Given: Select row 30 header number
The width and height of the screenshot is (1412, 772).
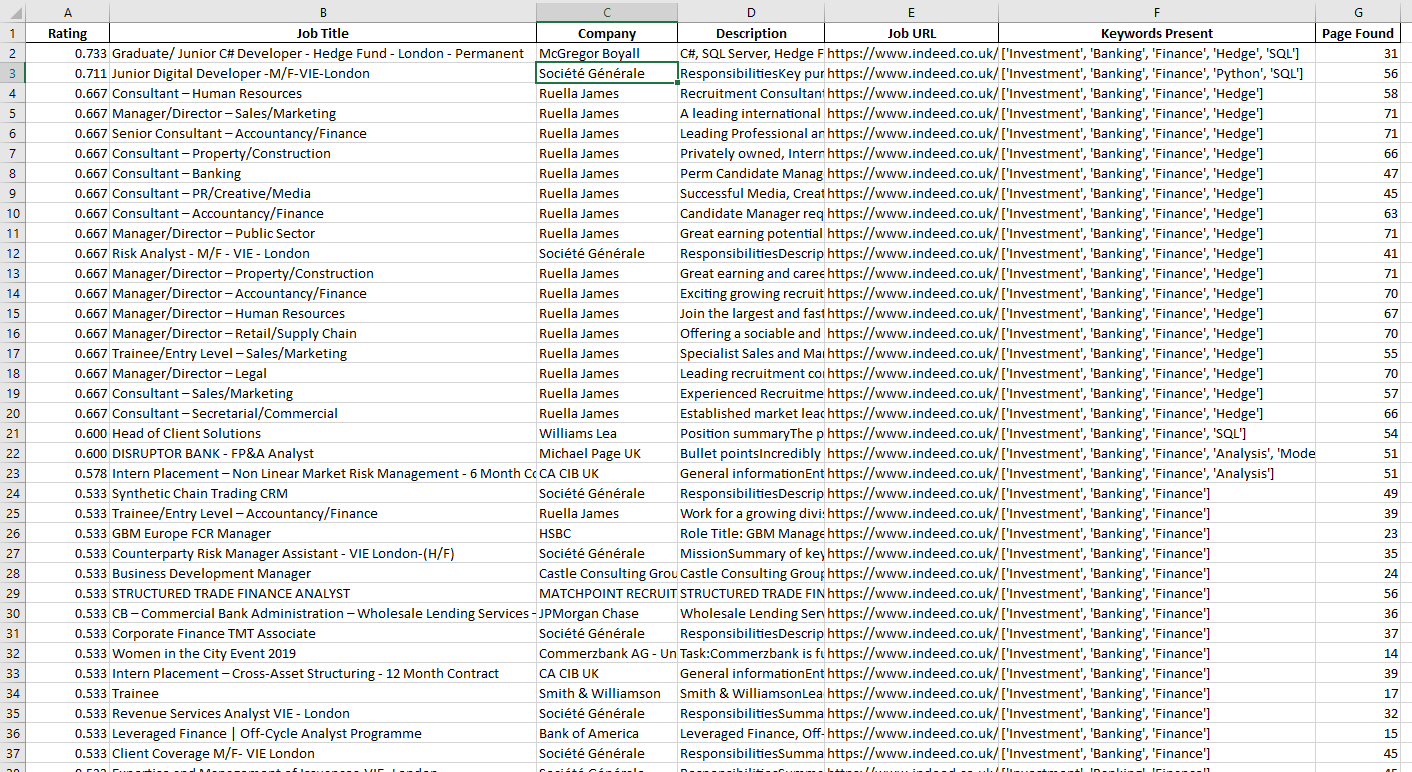Looking at the screenshot, I should coord(12,613).
